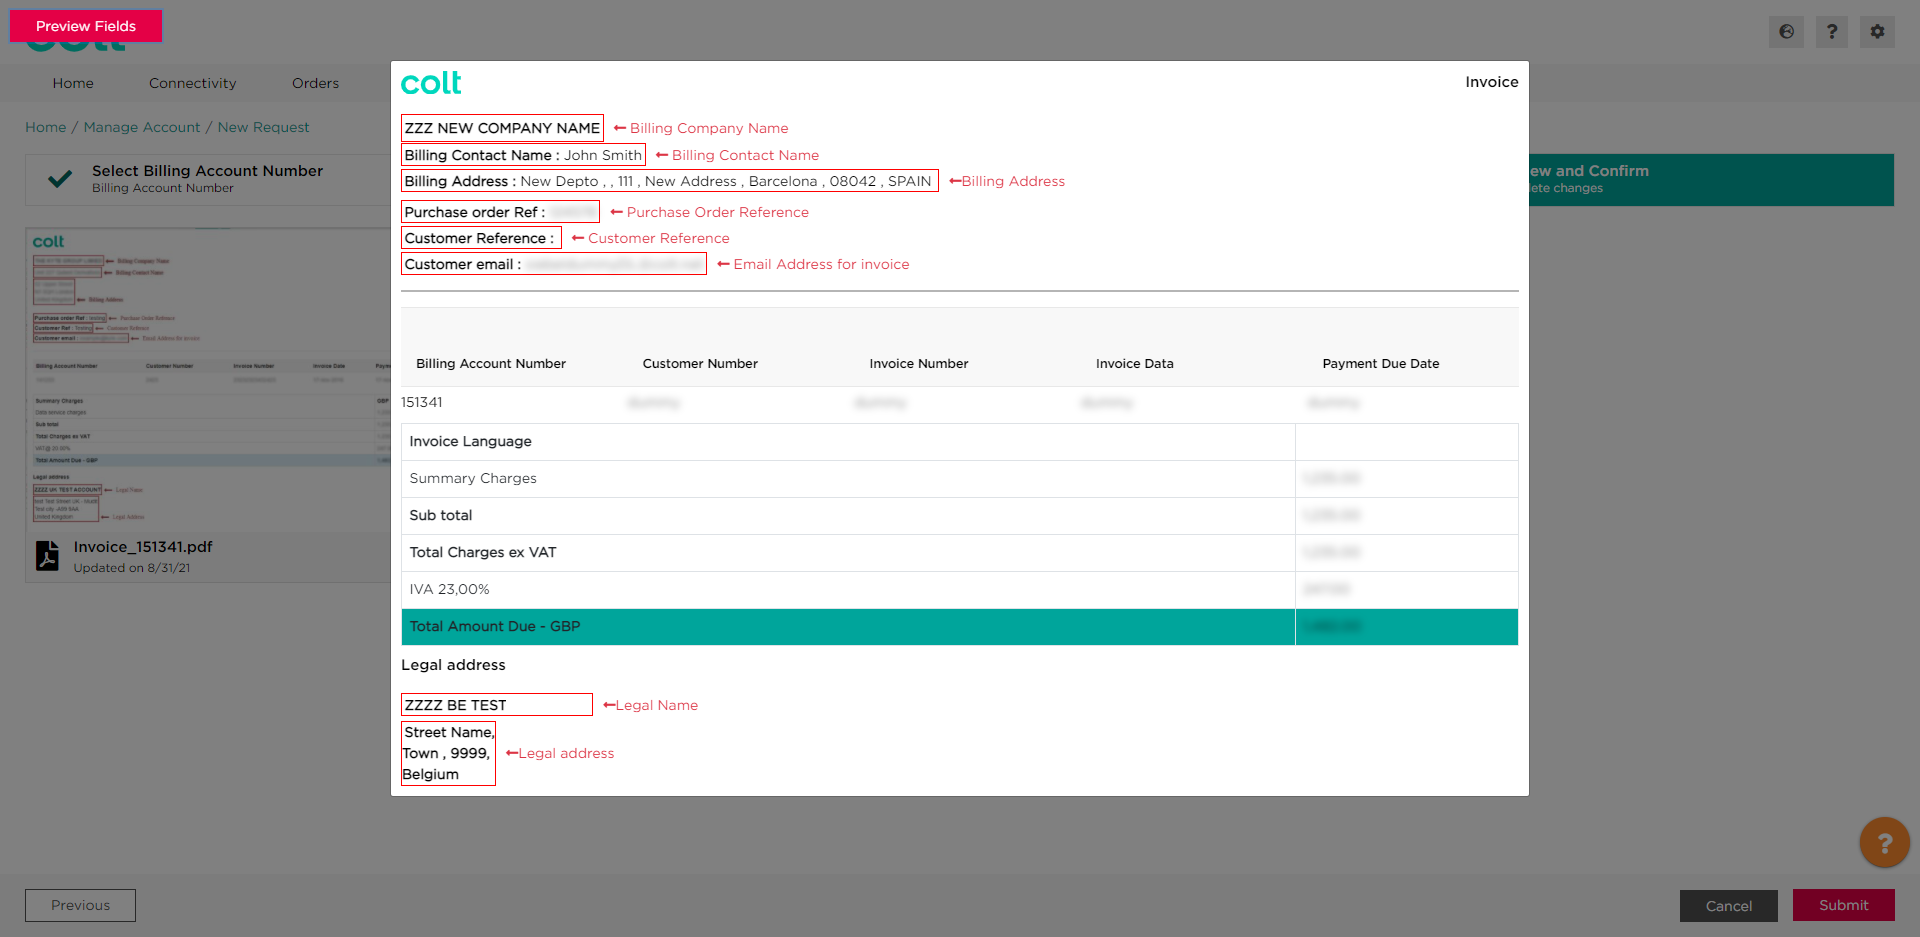Open the Orders menu

click(x=315, y=83)
